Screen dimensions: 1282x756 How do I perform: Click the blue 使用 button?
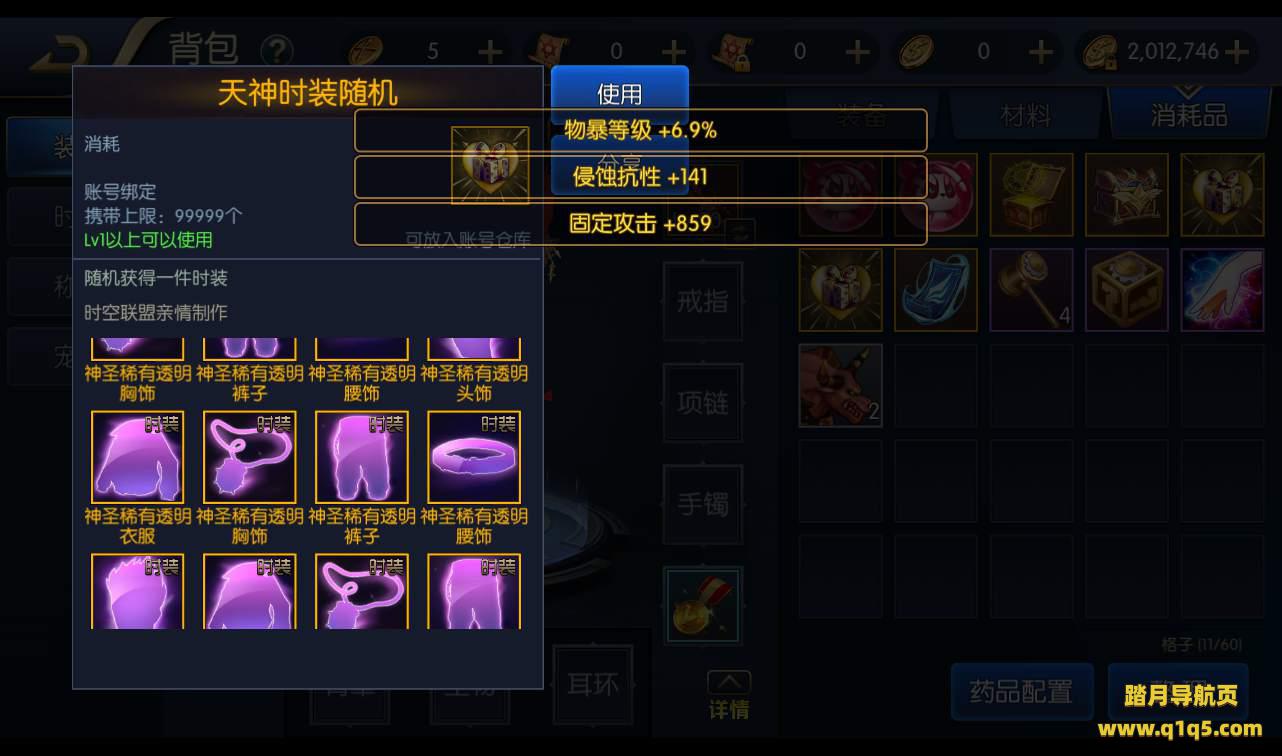click(x=619, y=93)
